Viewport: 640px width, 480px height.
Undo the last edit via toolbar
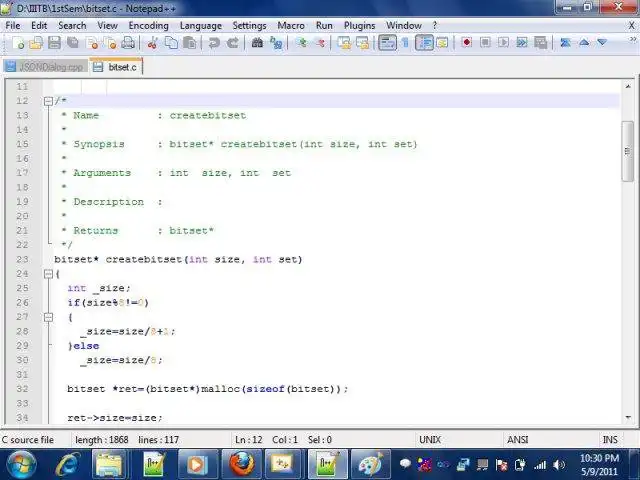pyautogui.click(x=214, y=42)
